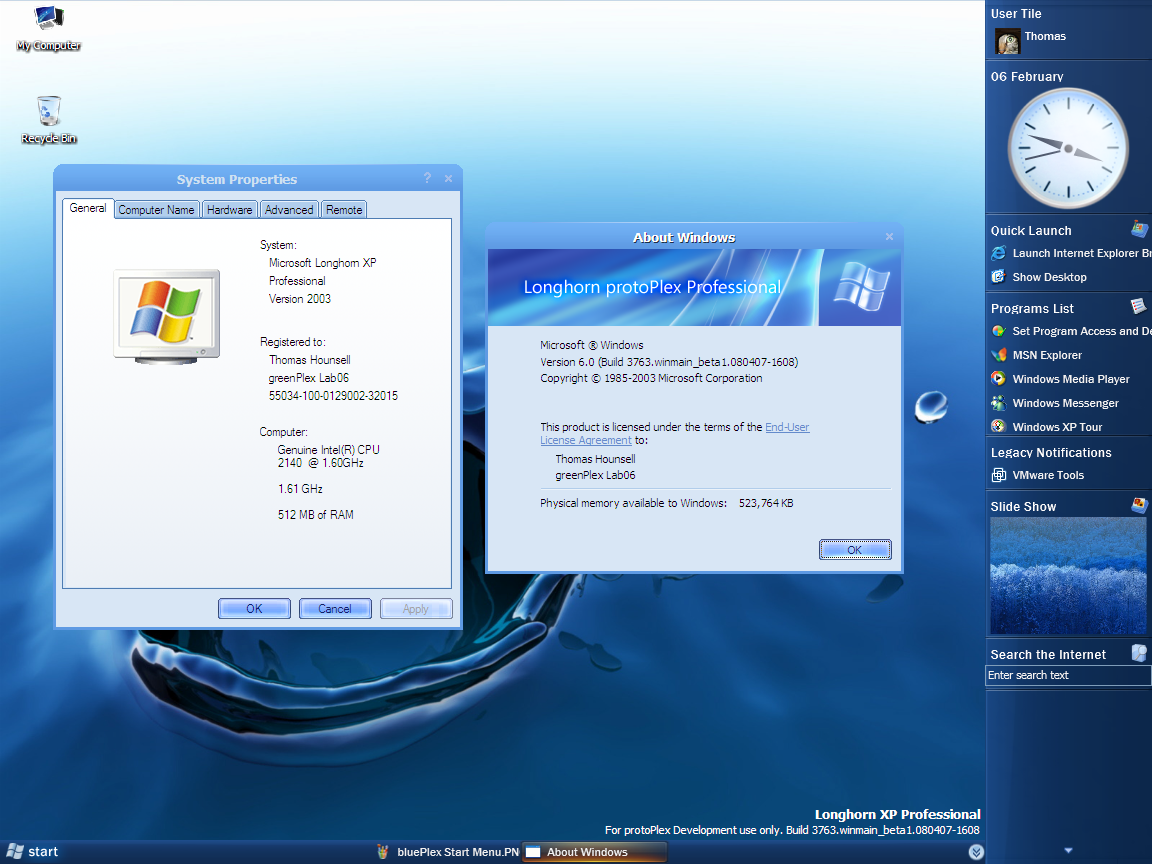Click the Search the Internet header icon
The height and width of the screenshot is (864, 1152).
tap(1140, 653)
